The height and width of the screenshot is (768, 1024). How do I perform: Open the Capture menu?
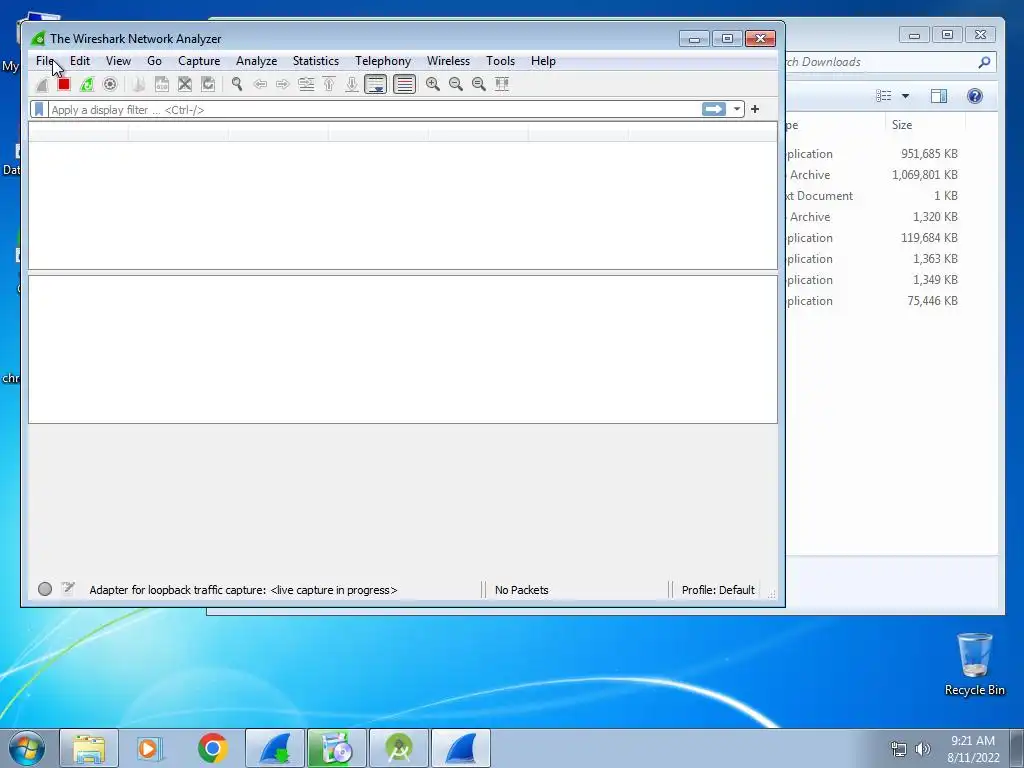tap(199, 61)
